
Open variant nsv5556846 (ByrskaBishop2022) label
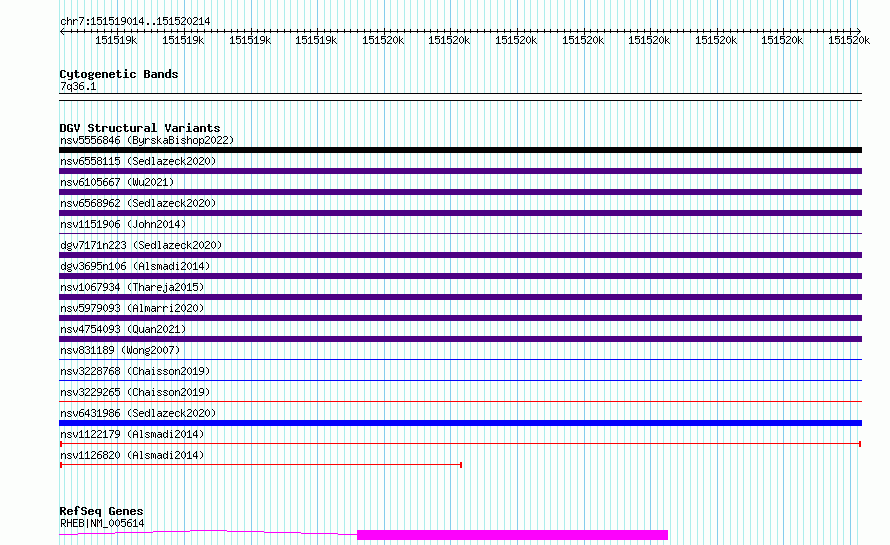[x=147, y=140]
